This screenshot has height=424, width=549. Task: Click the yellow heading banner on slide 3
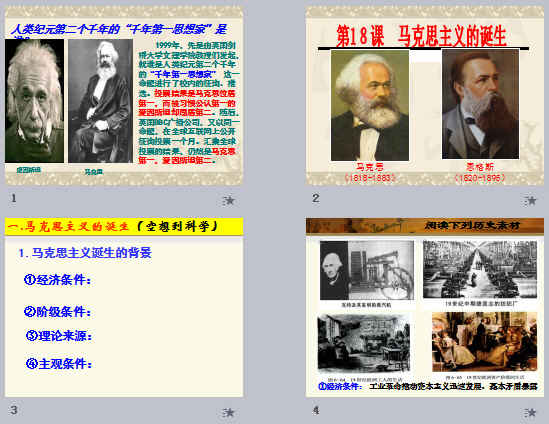(124, 227)
